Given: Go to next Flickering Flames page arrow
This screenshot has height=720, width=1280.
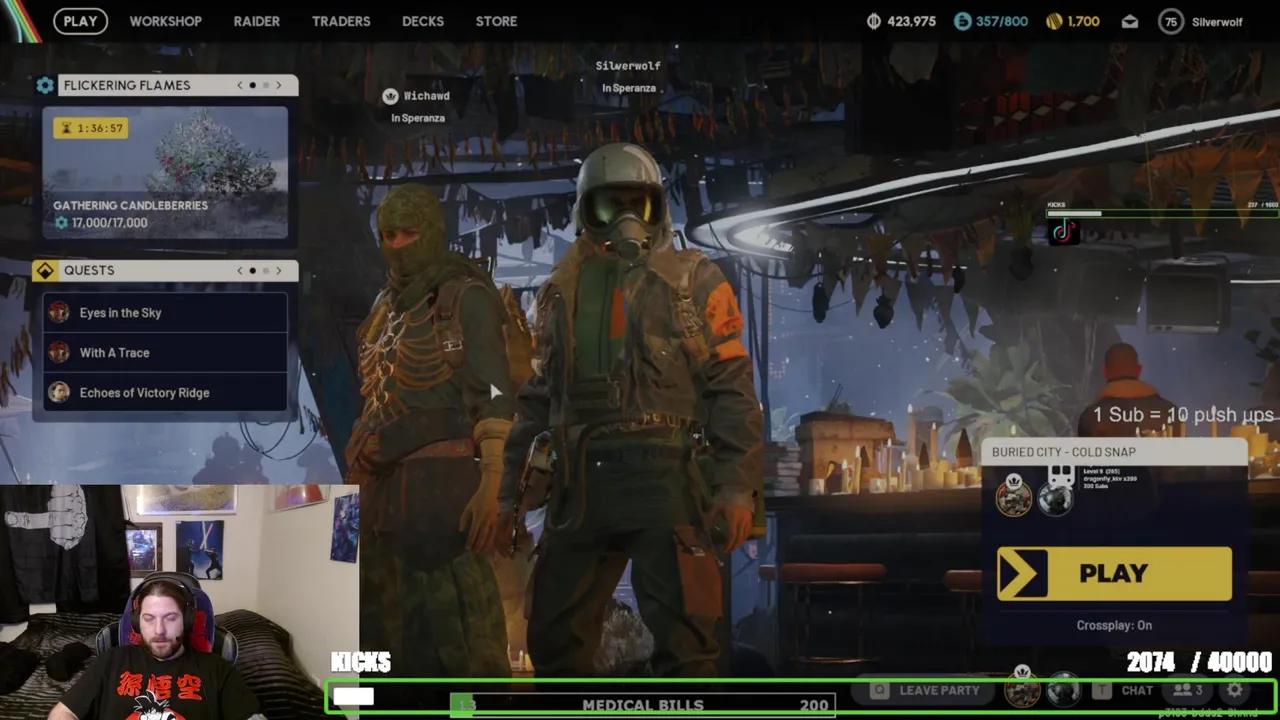Looking at the screenshot, I should coord(279,85).
